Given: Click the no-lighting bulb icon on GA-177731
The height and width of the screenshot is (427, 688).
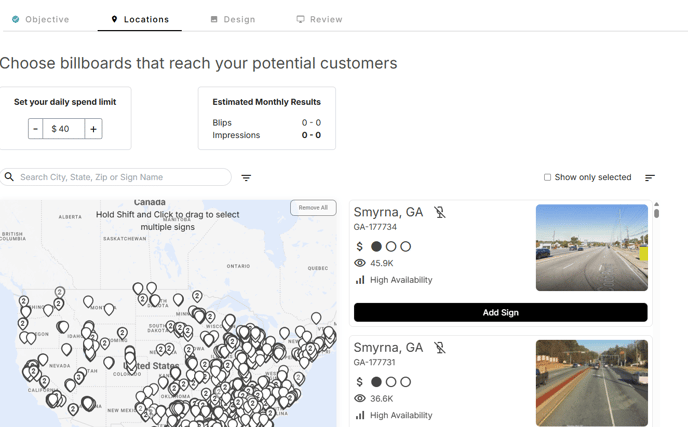Looking at the screenshot, I should tap(440, 348).
